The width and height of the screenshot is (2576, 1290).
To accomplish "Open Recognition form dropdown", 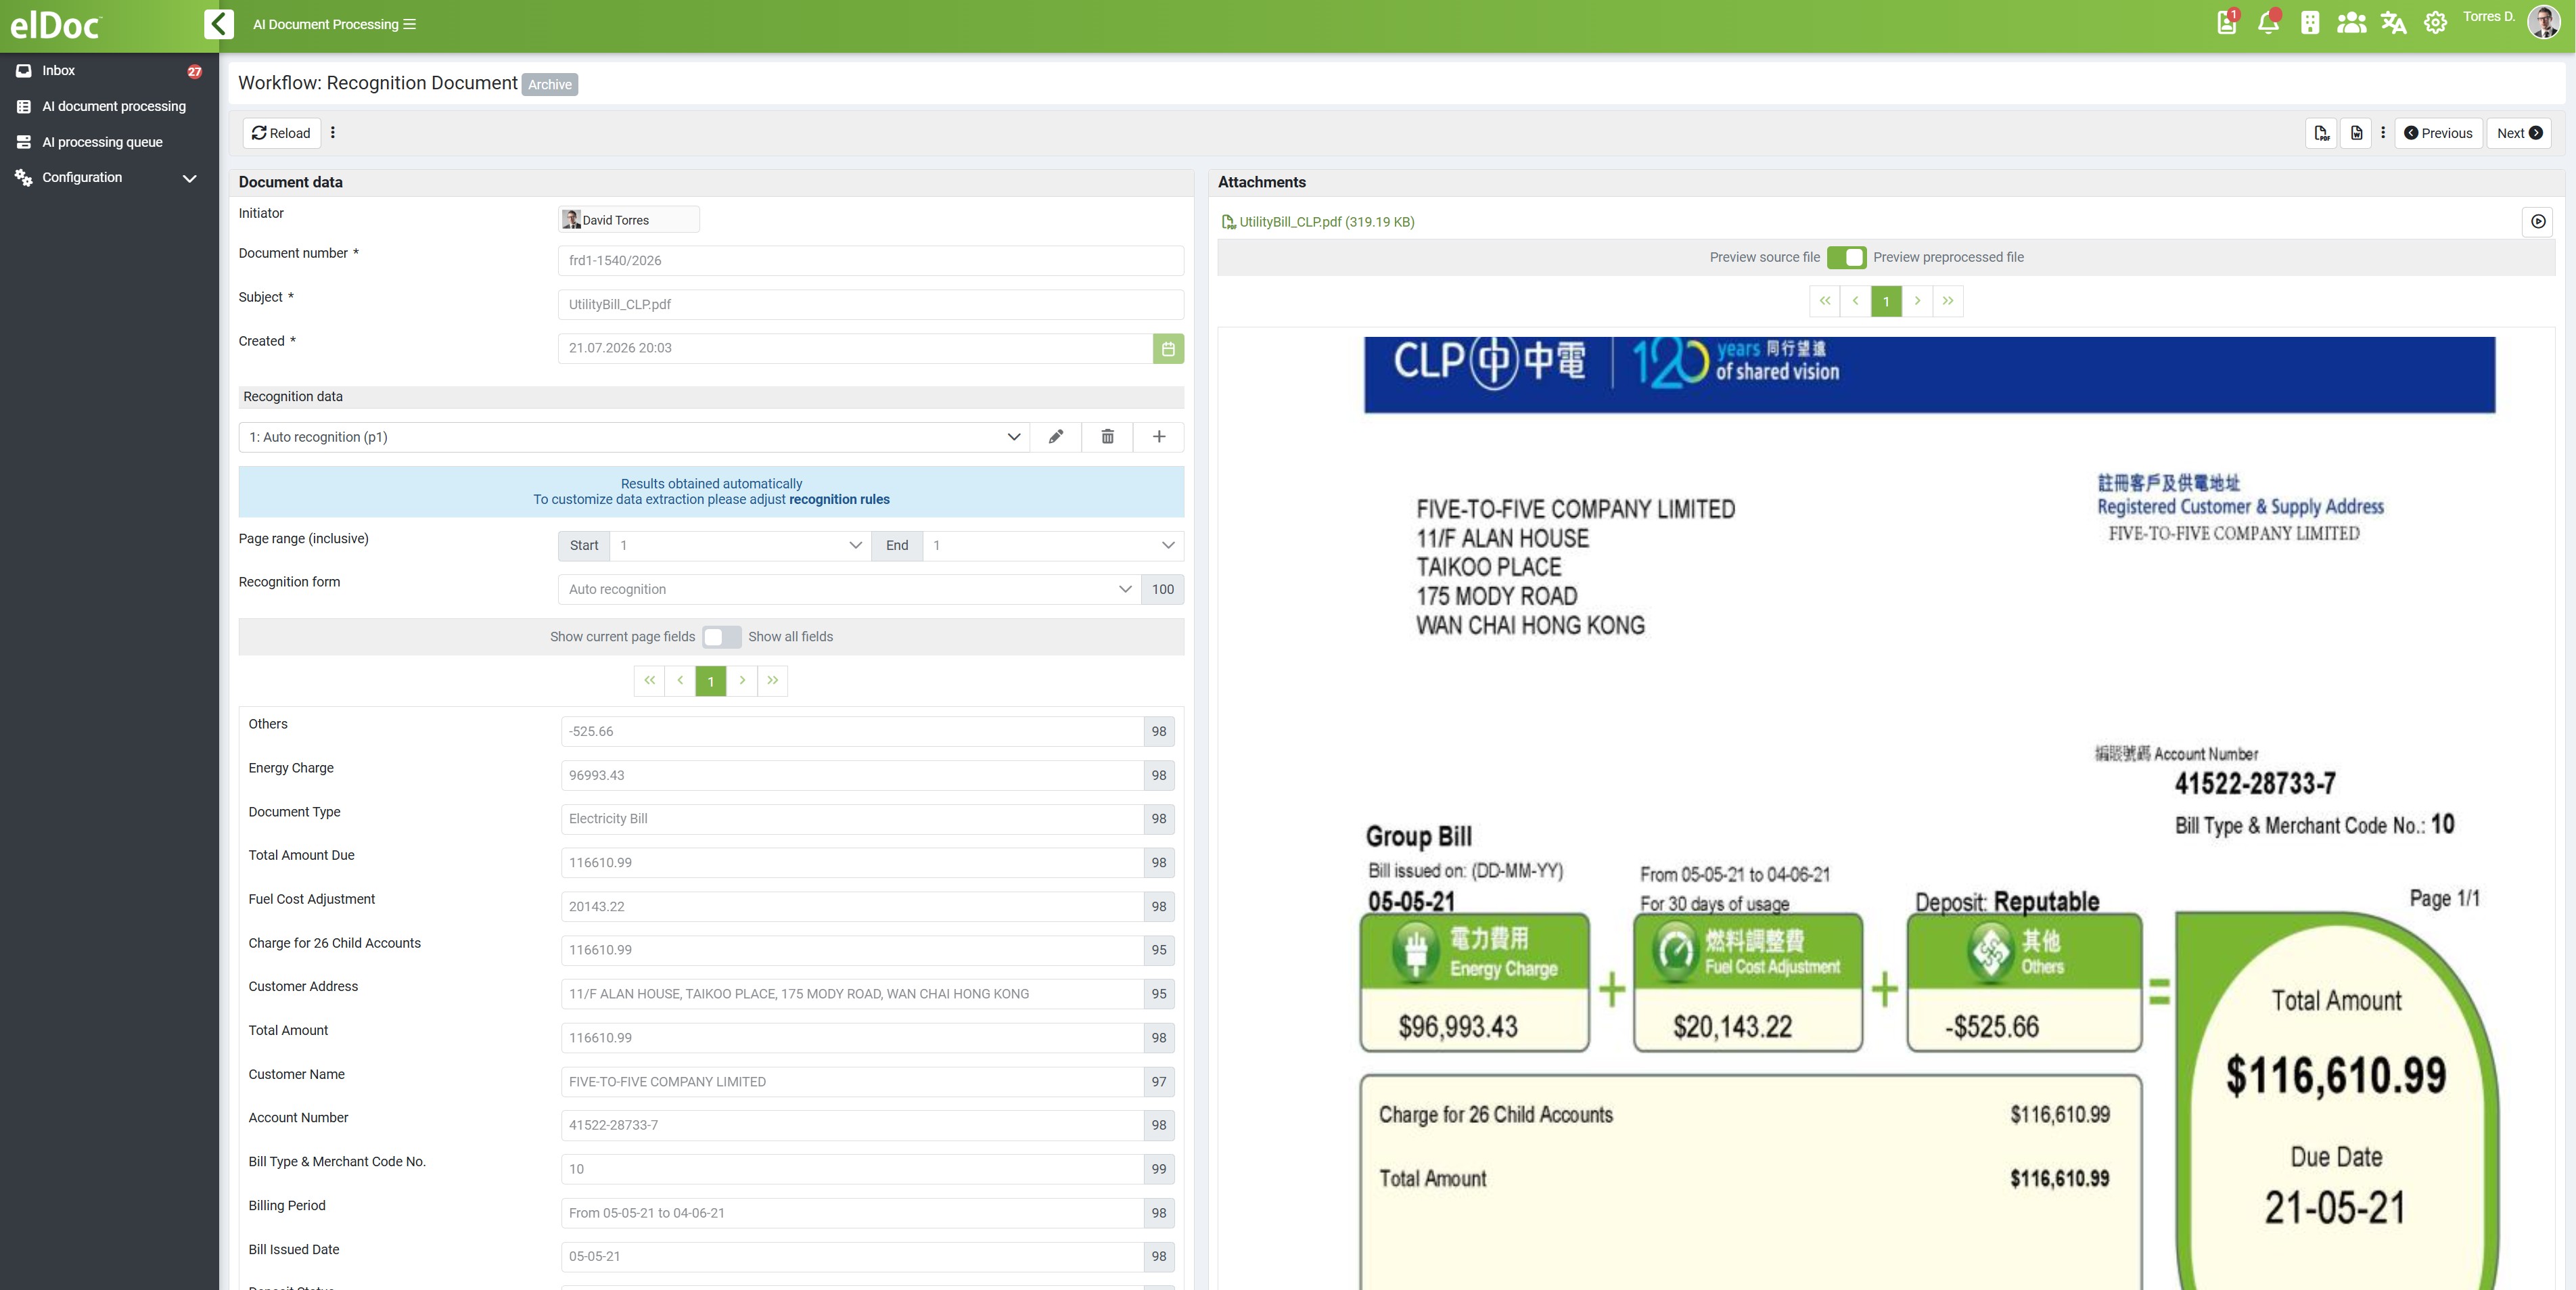I will click(x=849, y=589).
